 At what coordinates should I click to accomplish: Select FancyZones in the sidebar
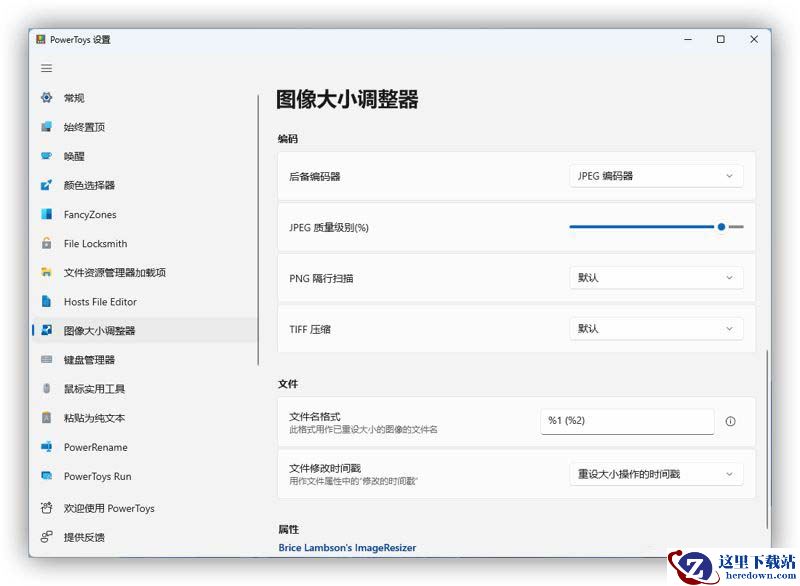coord(146,214)
